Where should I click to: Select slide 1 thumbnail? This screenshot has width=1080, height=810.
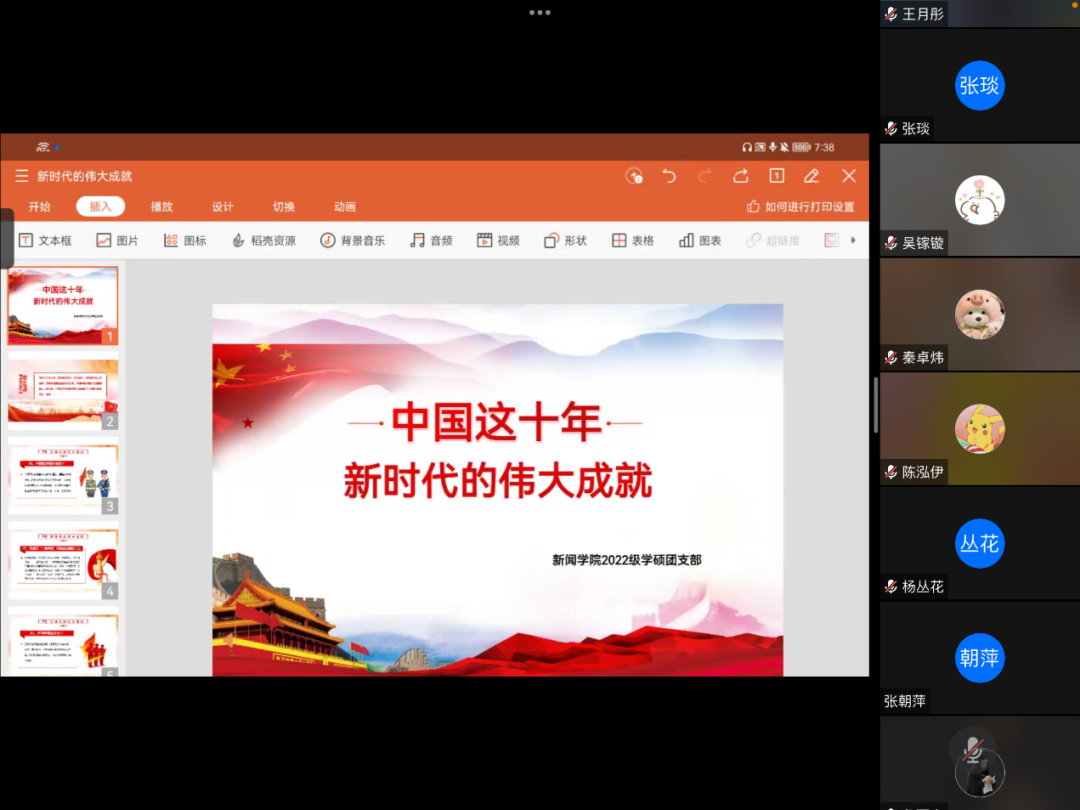[x=63, y=306]
